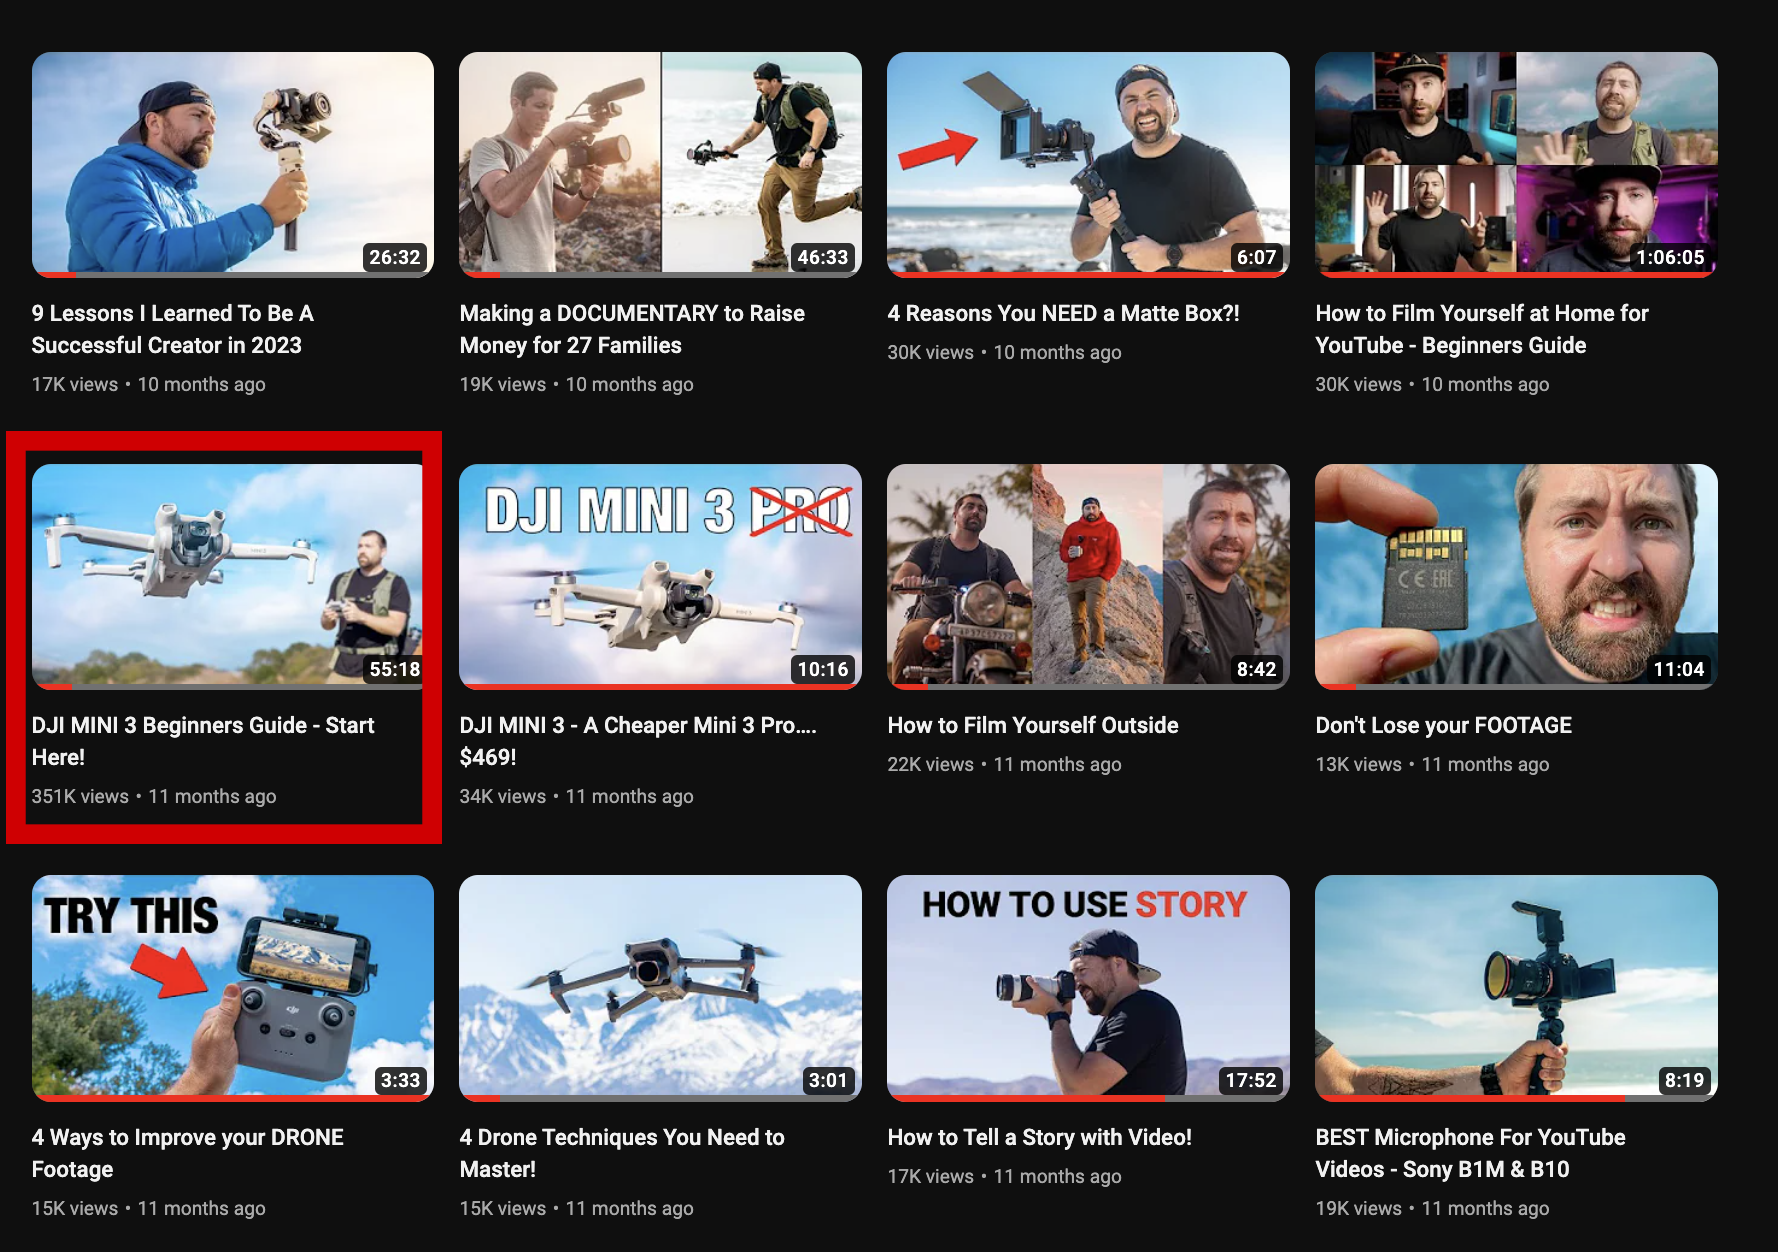
Task: Click title '4 Drone Techniques You Need to Master!'
Action: pos(622,1153)
